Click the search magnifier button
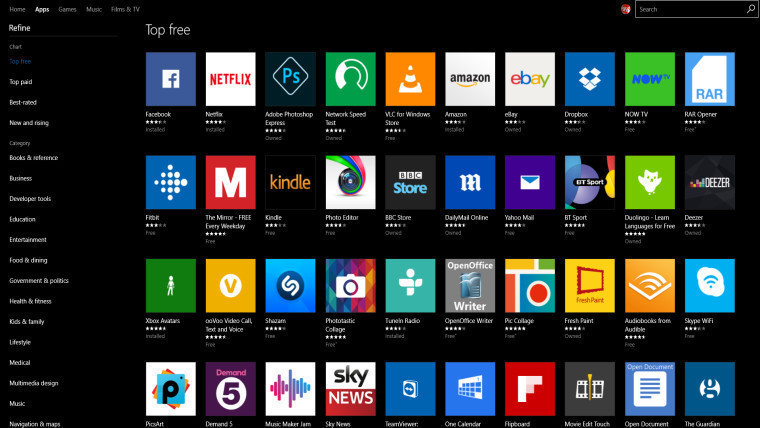The height and width of the screenshot is (428, 760). (751, 9)
